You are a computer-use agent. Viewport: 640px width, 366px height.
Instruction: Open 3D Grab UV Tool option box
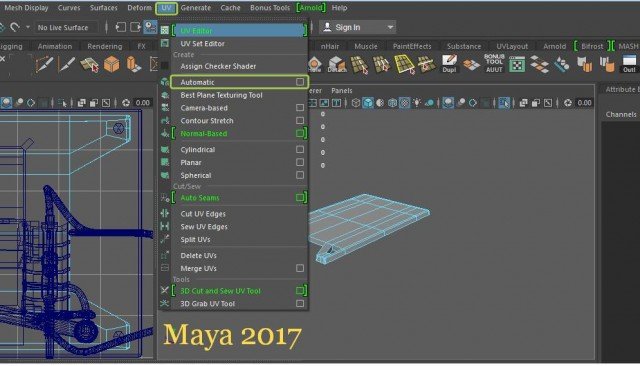click(x=300, y=304)
